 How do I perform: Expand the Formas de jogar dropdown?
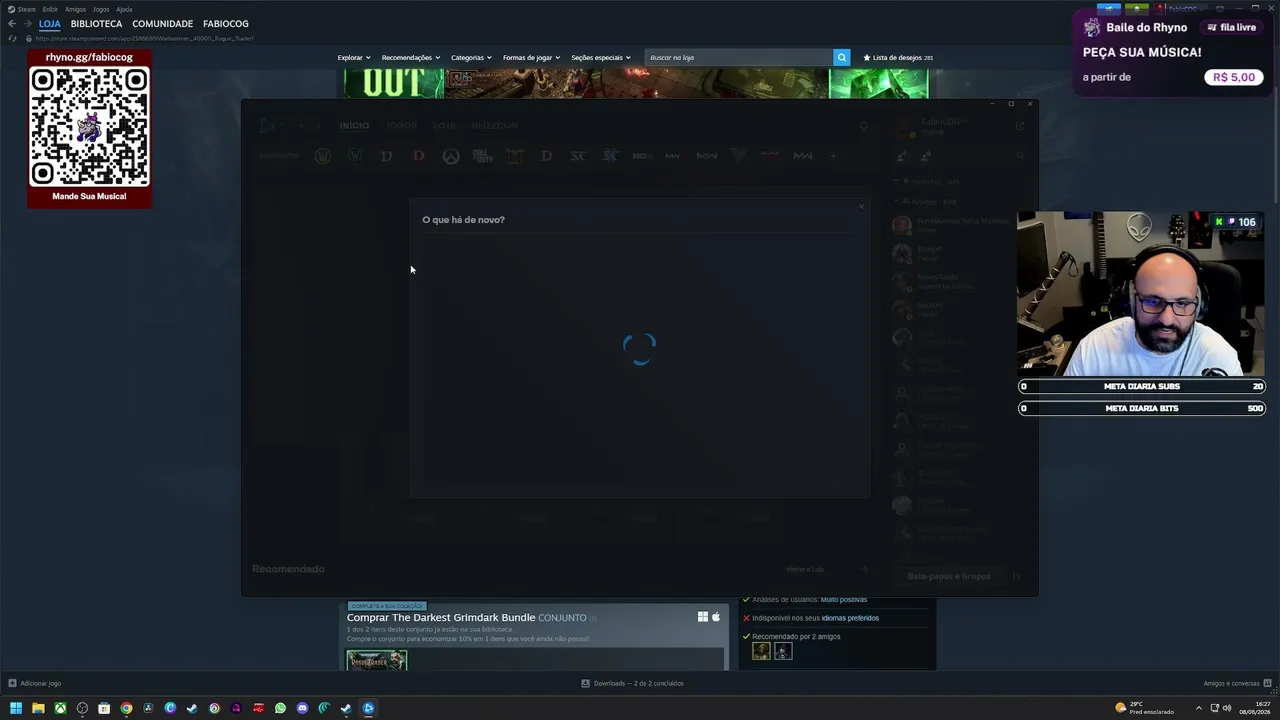click(531, 58)
